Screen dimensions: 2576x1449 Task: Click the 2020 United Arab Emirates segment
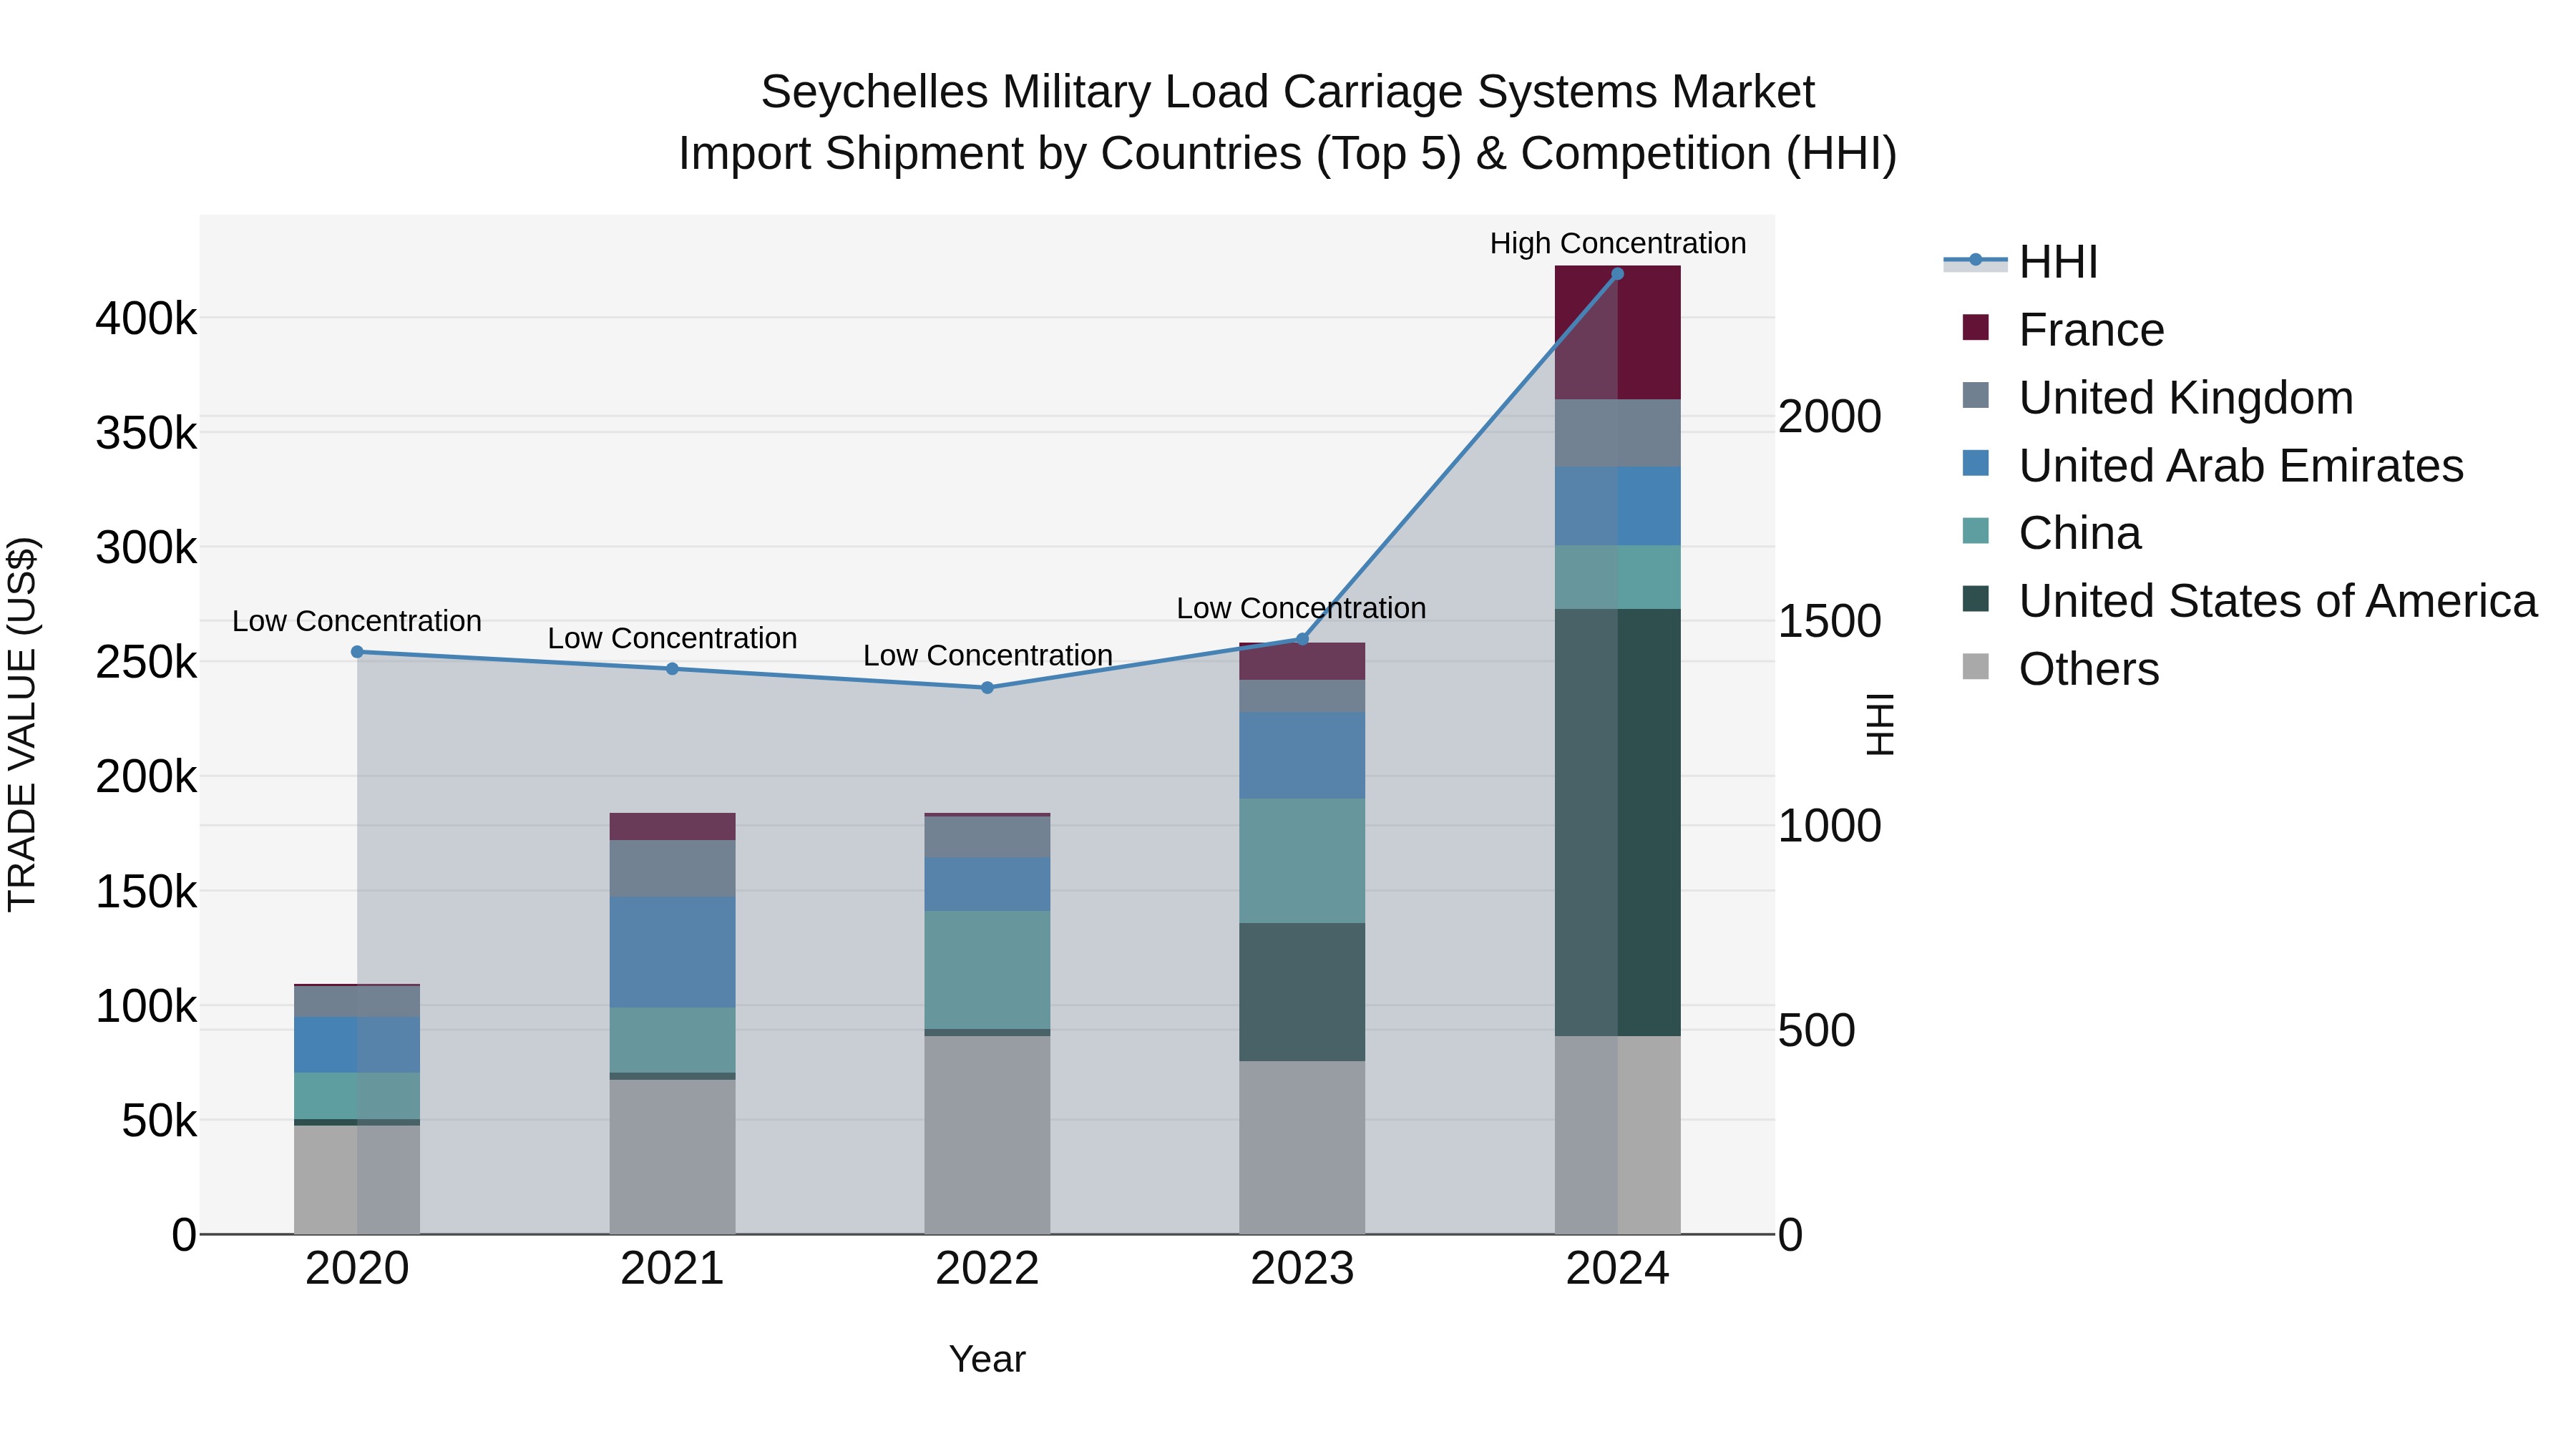pyautogui.click(x=357, y=1045)
